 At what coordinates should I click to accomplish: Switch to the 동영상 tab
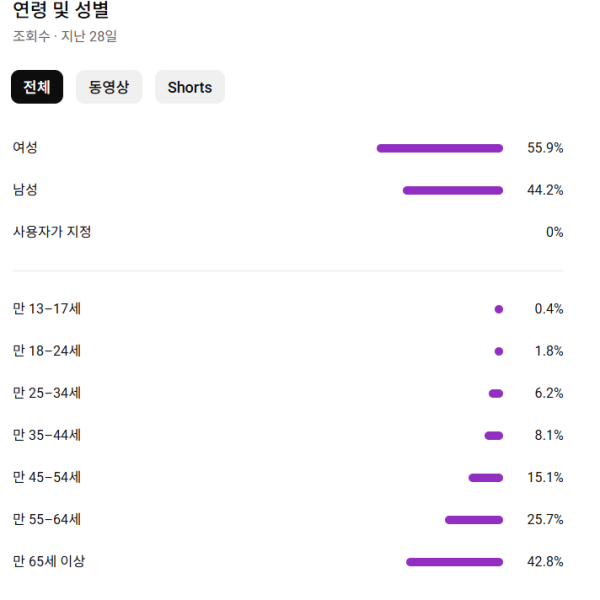tap(109, 87)
